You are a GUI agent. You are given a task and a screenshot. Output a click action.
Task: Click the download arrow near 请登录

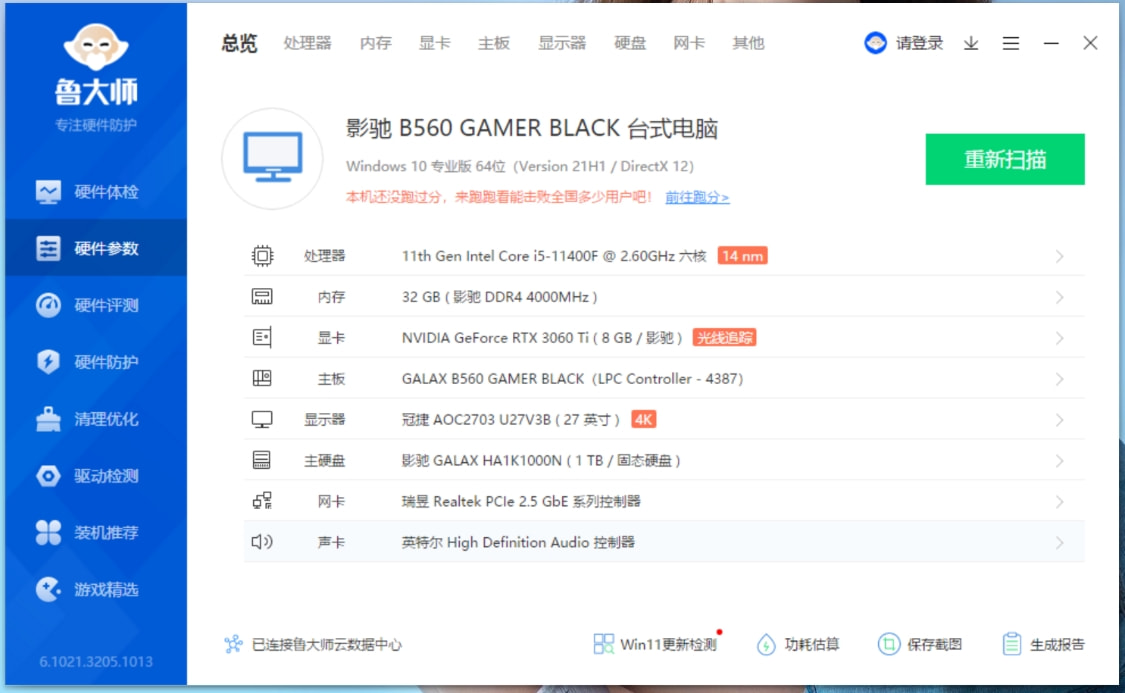[x=969, y=43]
